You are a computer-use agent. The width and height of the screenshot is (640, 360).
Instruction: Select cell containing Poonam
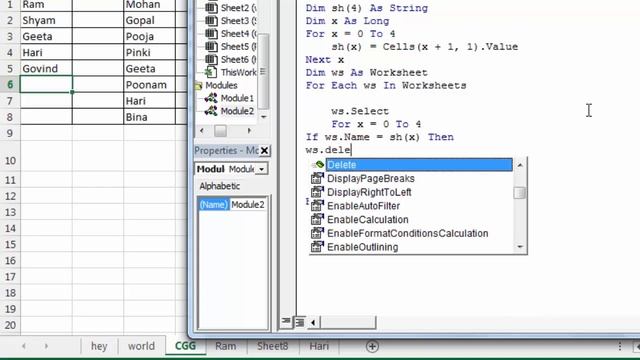click(x=149, y=85)
